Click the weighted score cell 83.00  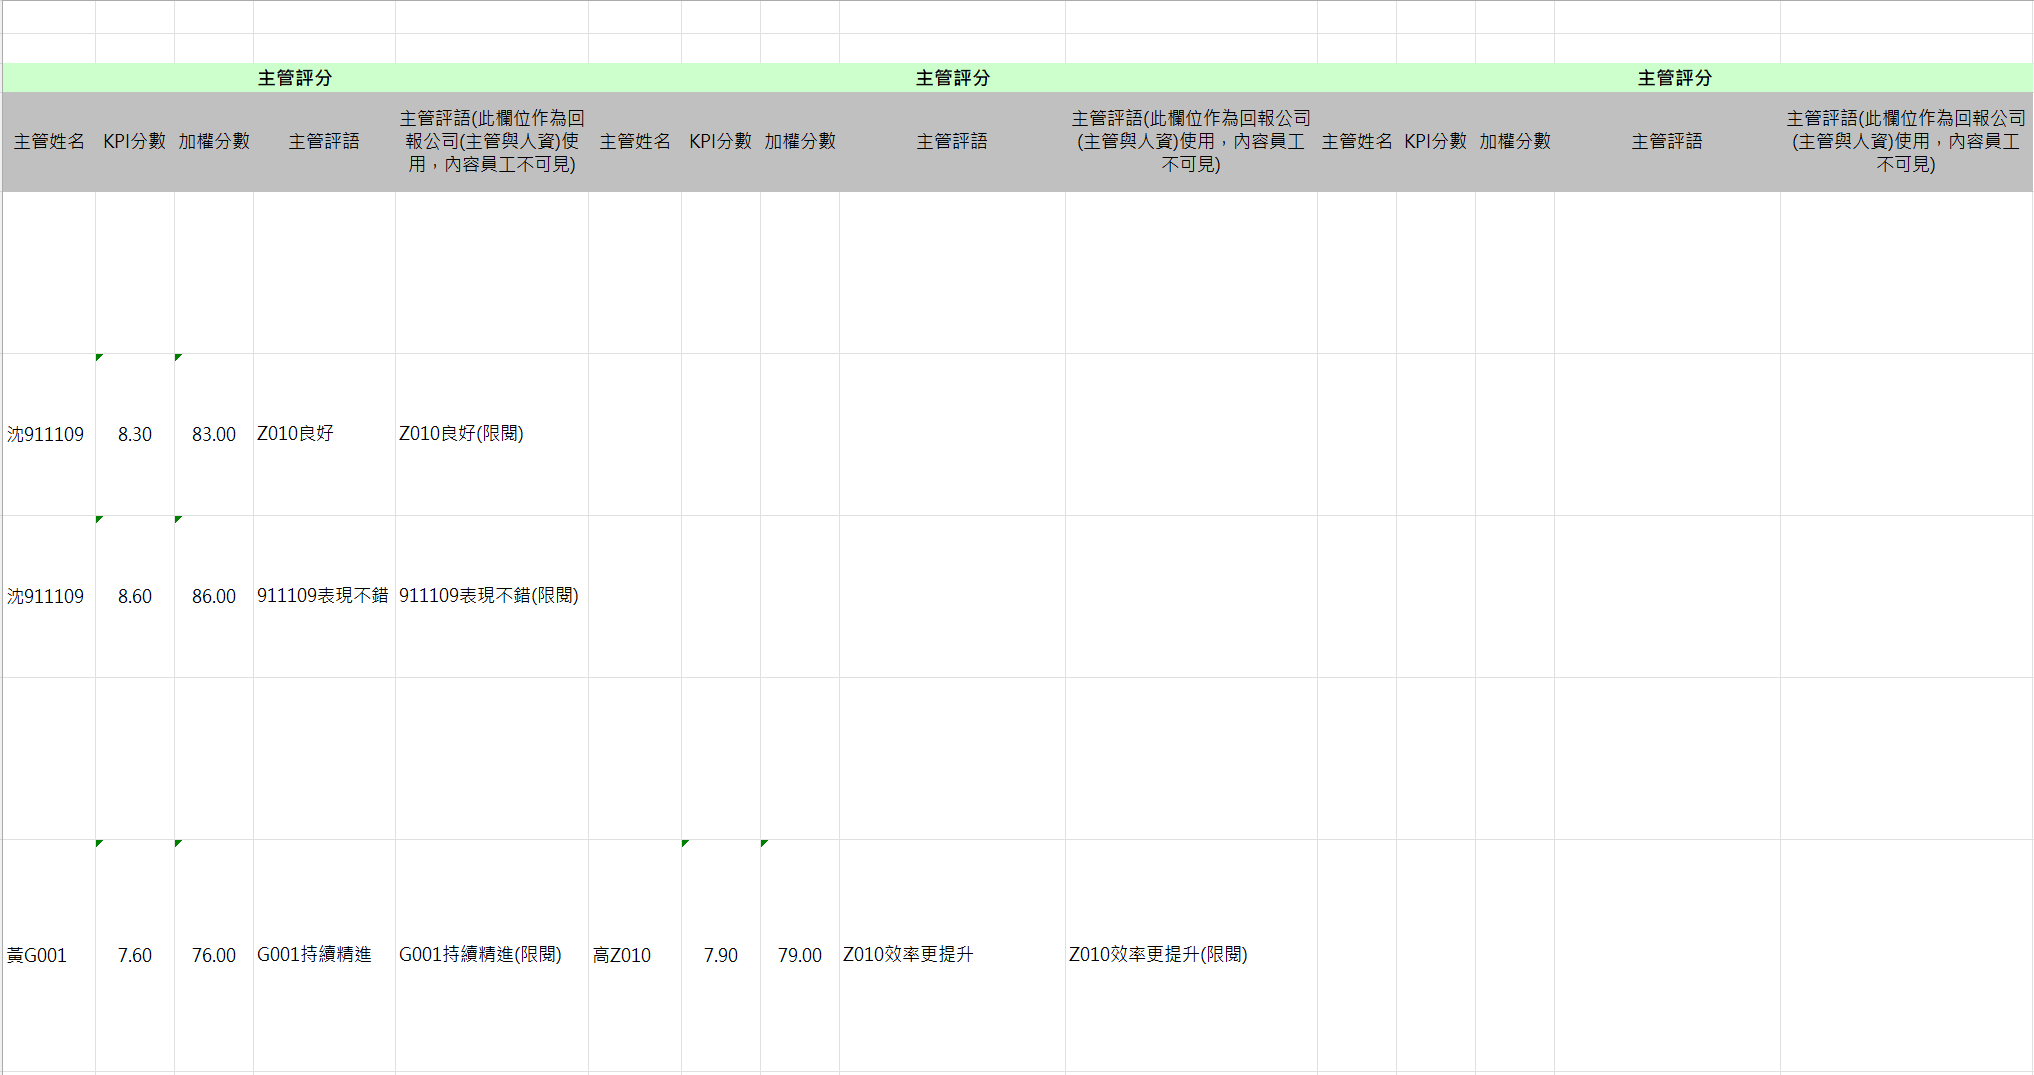point(214,434)
